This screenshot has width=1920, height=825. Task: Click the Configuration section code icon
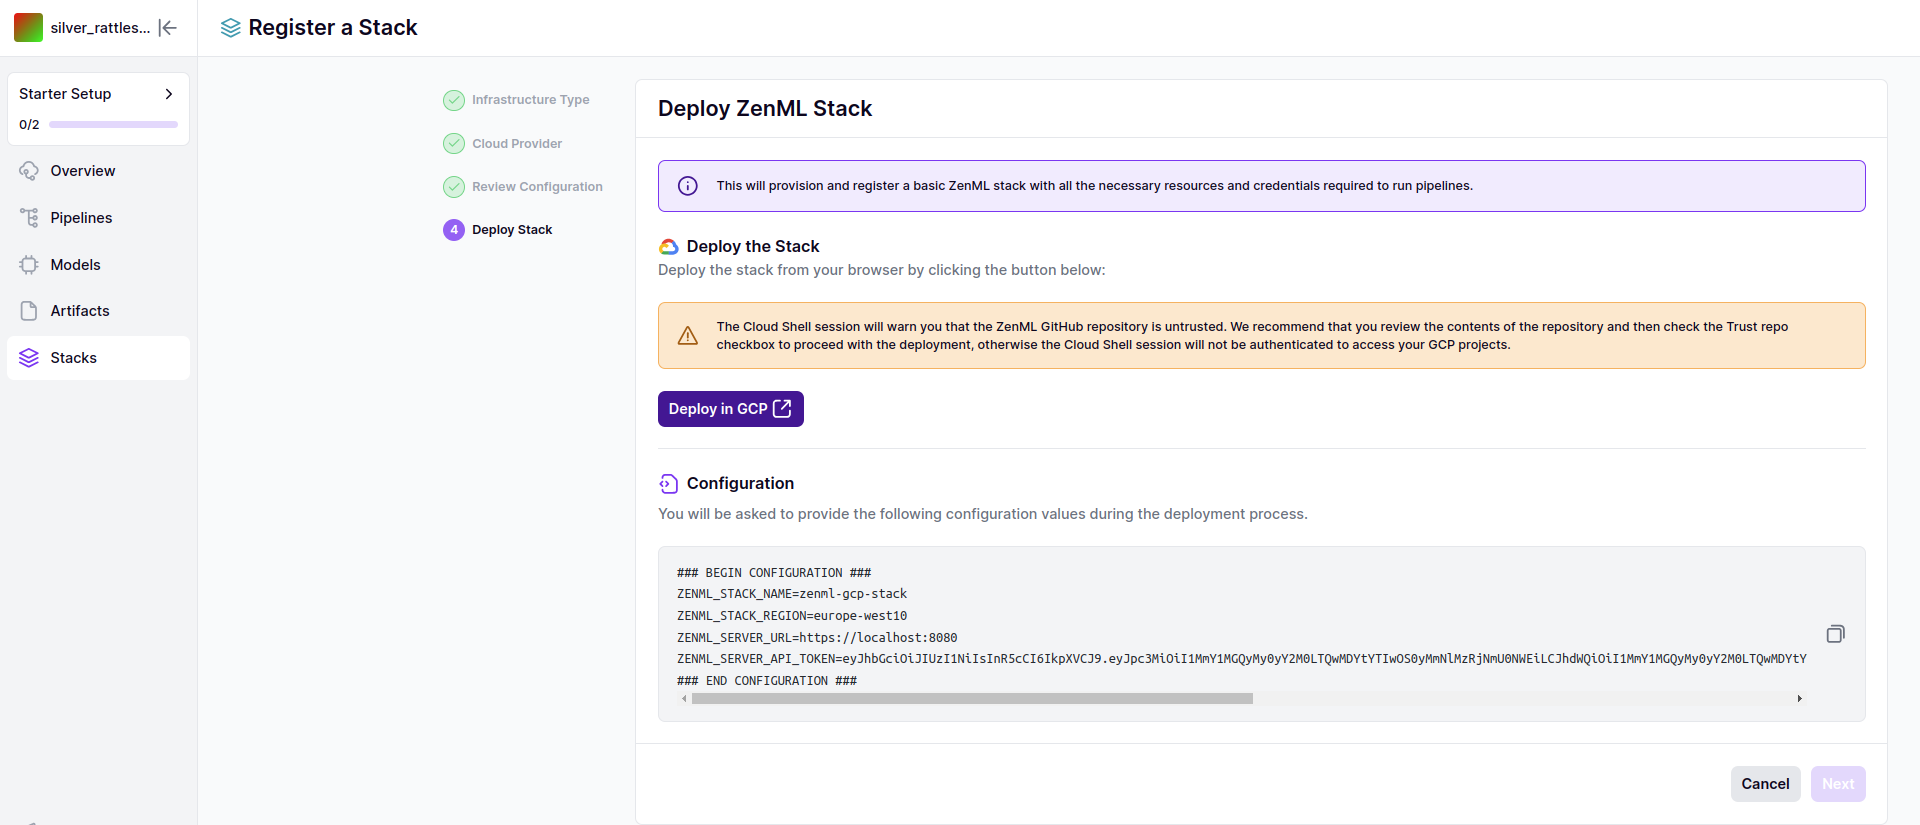669,484
